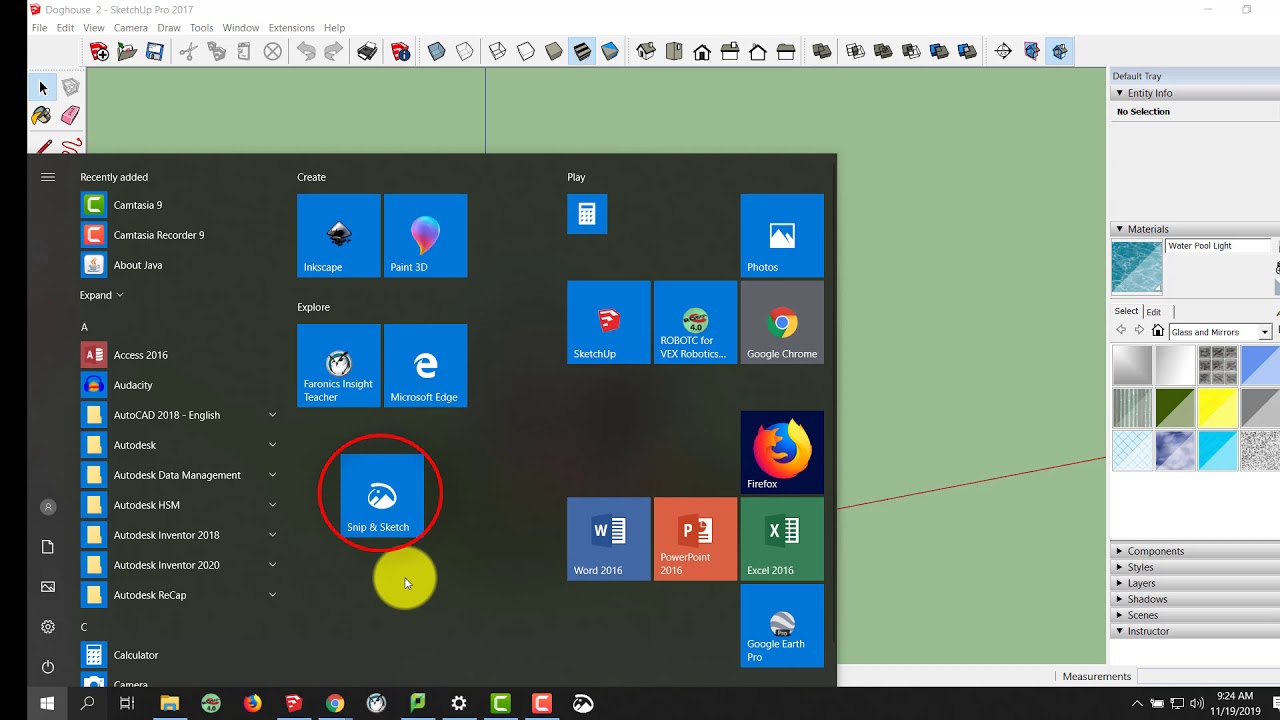Open the Word 2016 tile
The image size is (1280, 720).
click(609, 539)
